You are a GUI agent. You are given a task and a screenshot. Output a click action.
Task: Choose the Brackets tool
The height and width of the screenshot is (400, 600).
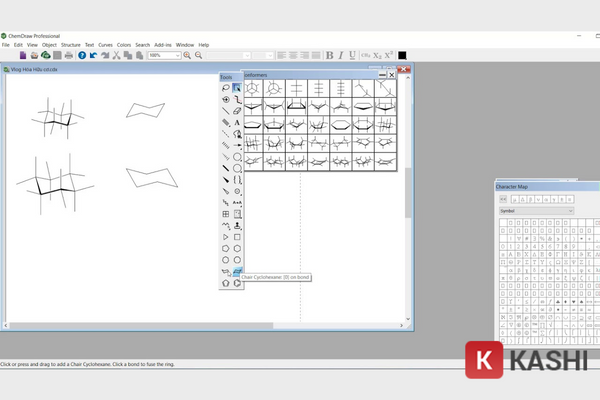(237, 180)
